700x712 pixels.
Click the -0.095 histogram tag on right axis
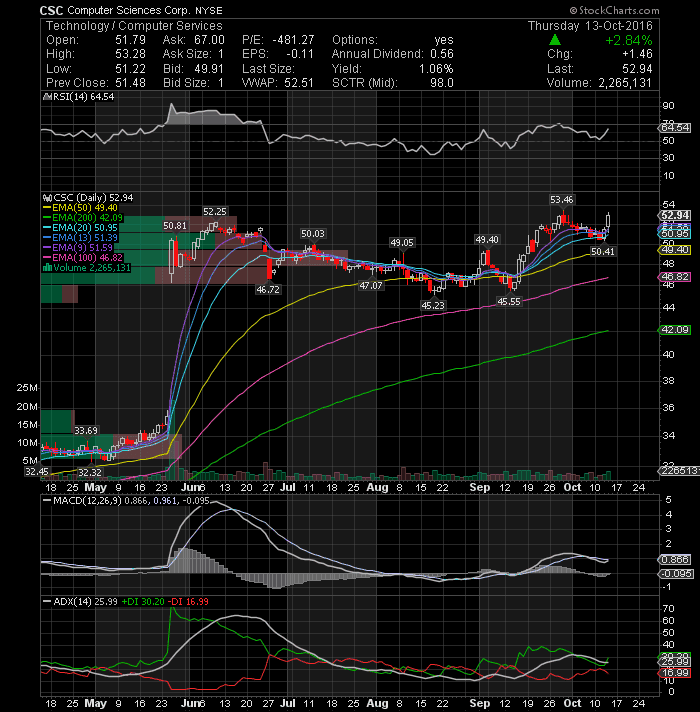(x=675, y=574)
